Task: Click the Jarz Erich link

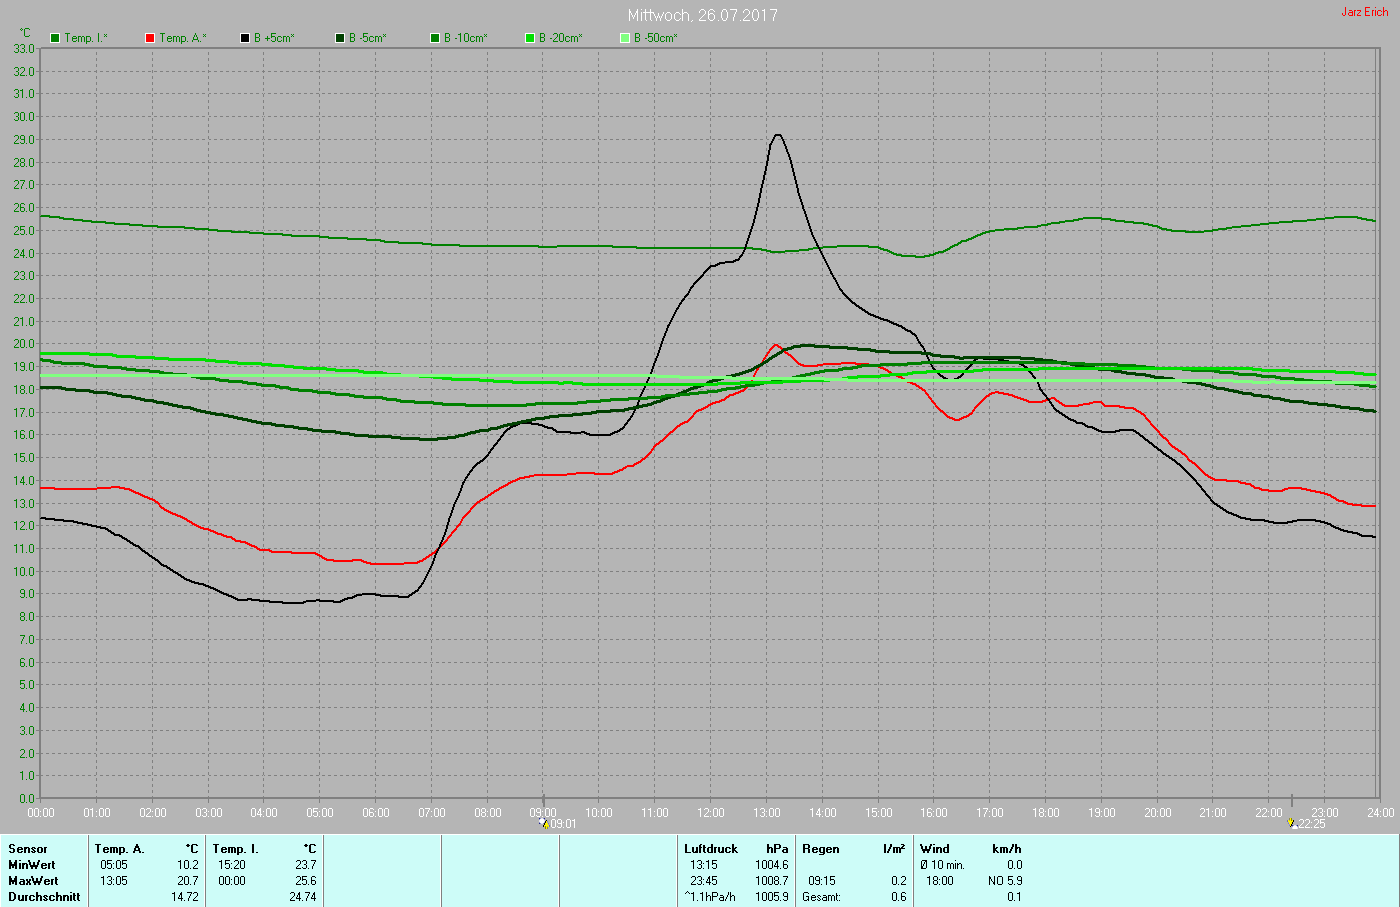Action: click(1364, 12)
